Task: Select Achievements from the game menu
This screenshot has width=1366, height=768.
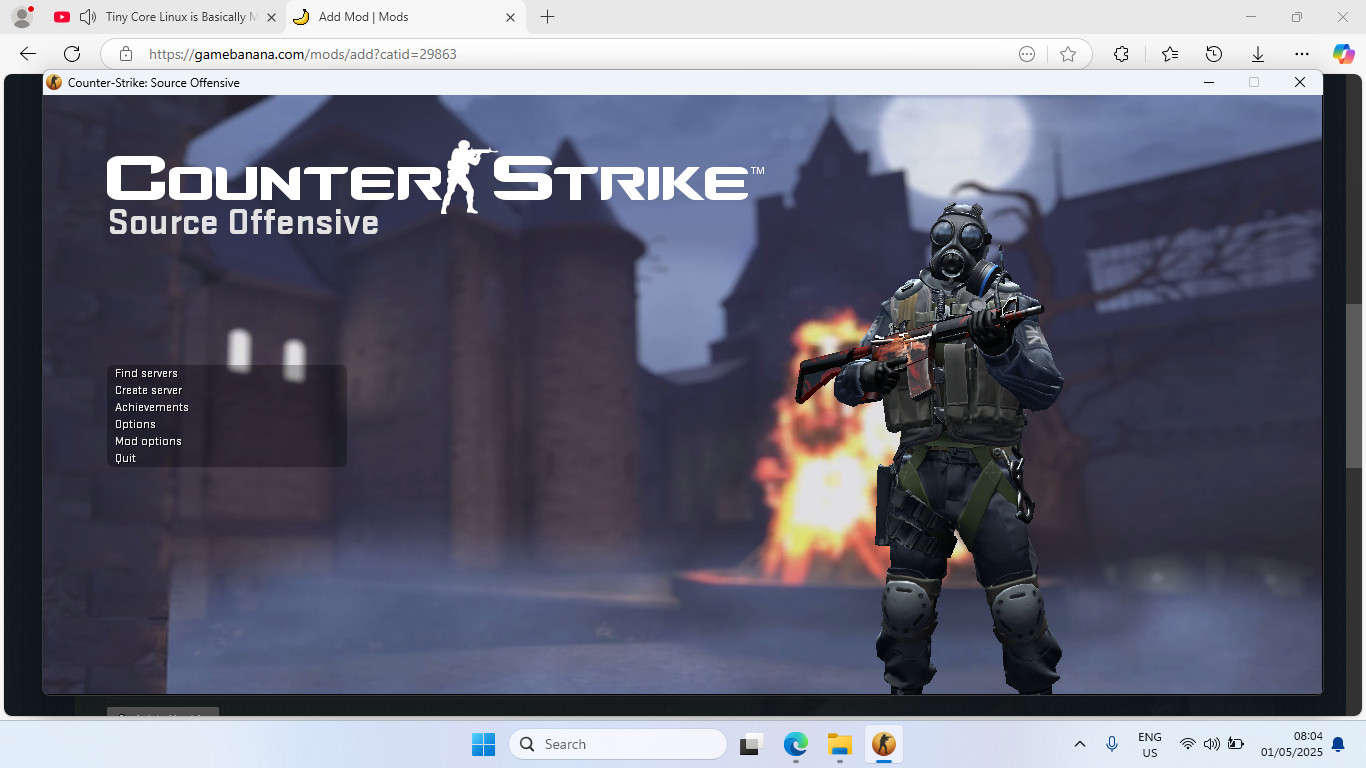Action: pyautogui.click(x=151, y=407)
